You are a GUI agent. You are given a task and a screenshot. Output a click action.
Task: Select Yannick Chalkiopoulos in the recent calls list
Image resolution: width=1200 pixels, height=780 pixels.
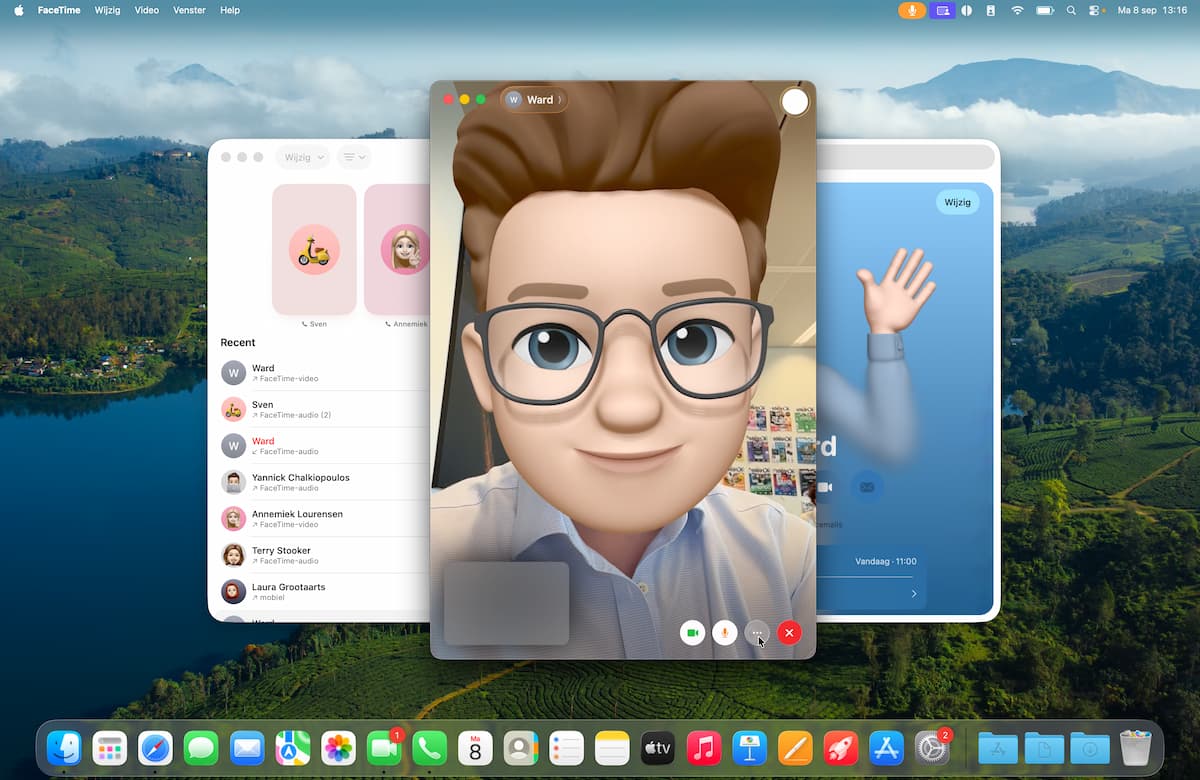[x=300, y=481]
